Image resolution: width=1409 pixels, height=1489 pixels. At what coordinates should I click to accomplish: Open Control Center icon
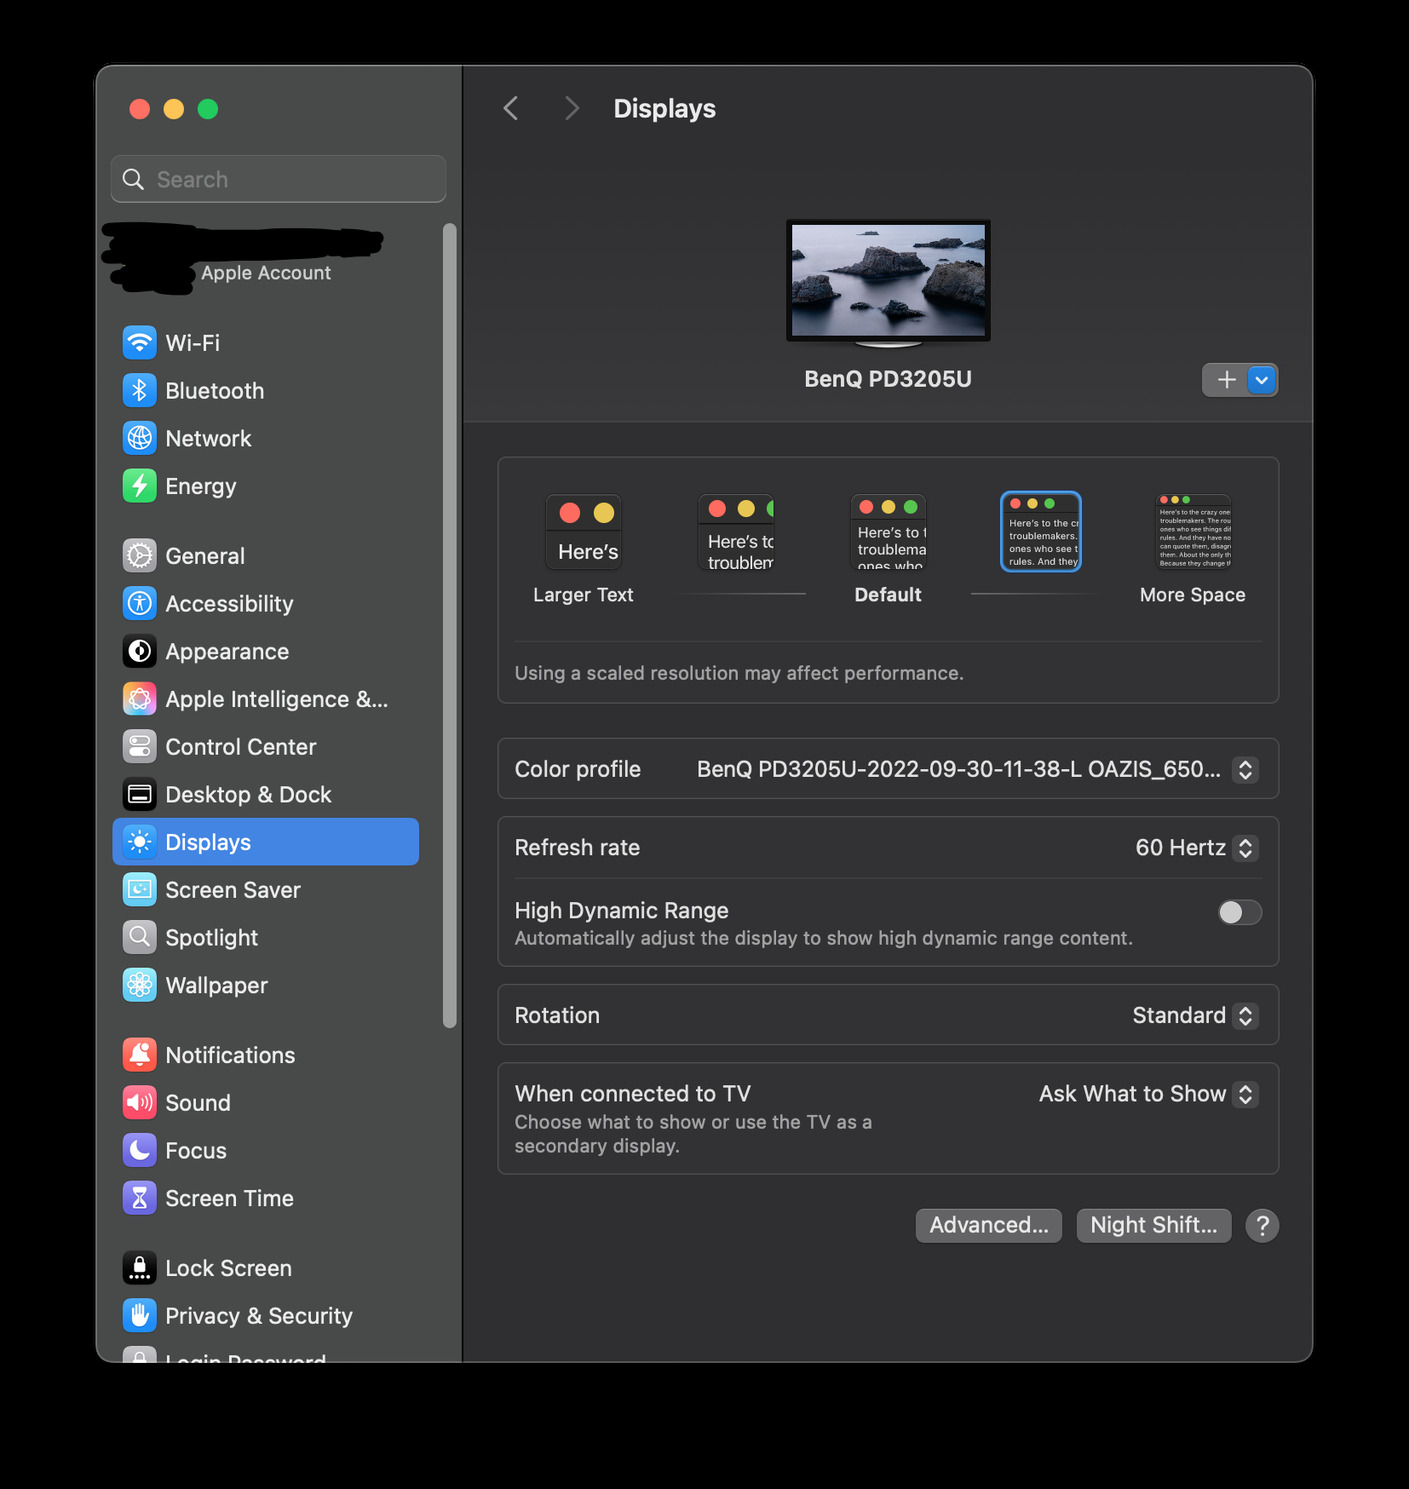140,747
